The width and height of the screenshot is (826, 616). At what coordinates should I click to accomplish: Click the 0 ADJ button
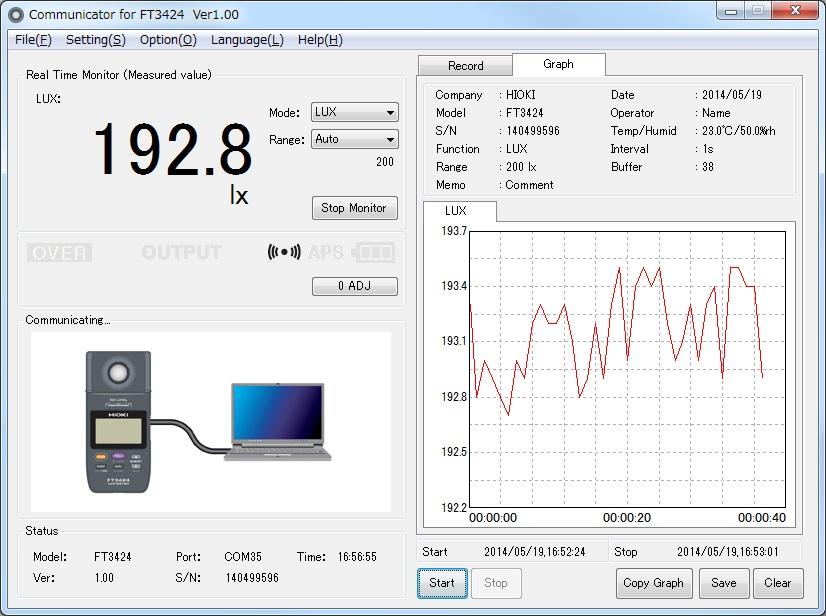point(355,286)
